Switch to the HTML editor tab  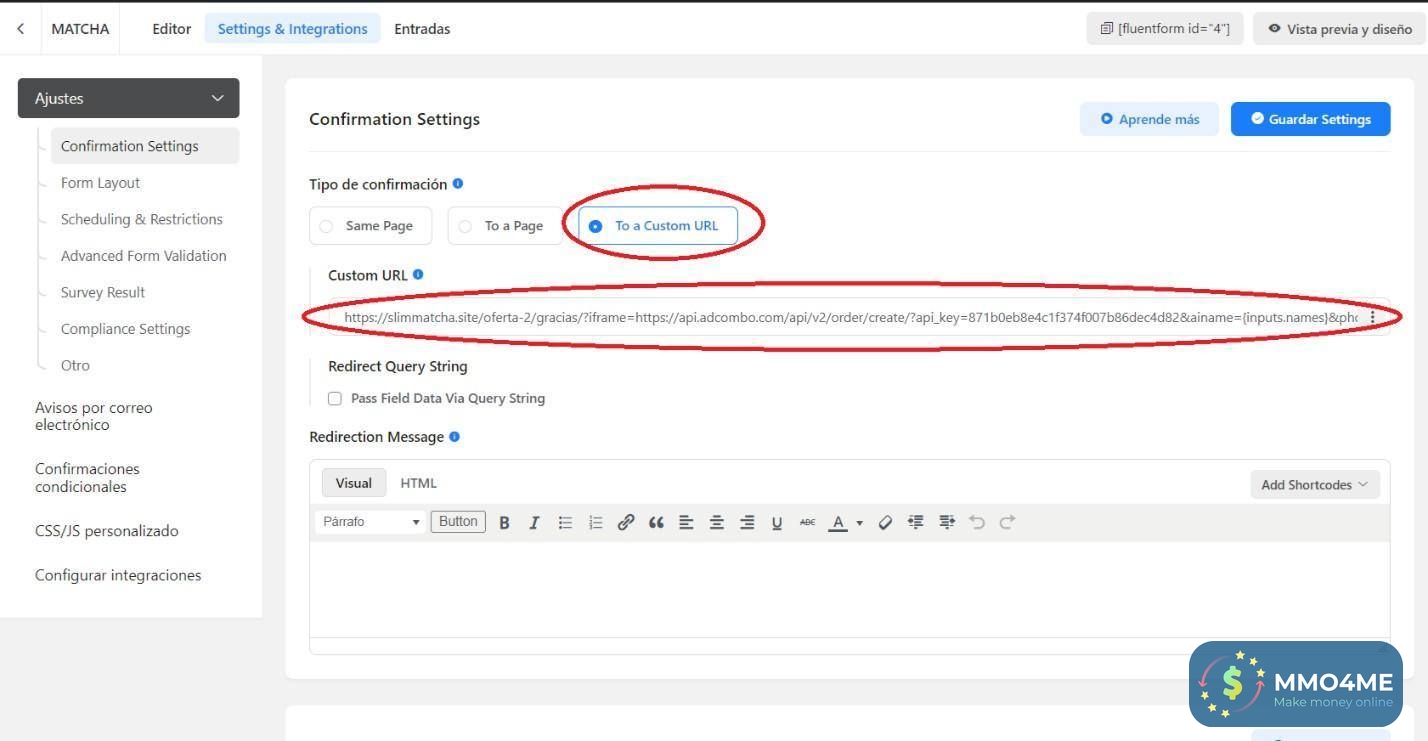[x=418, y=483]
